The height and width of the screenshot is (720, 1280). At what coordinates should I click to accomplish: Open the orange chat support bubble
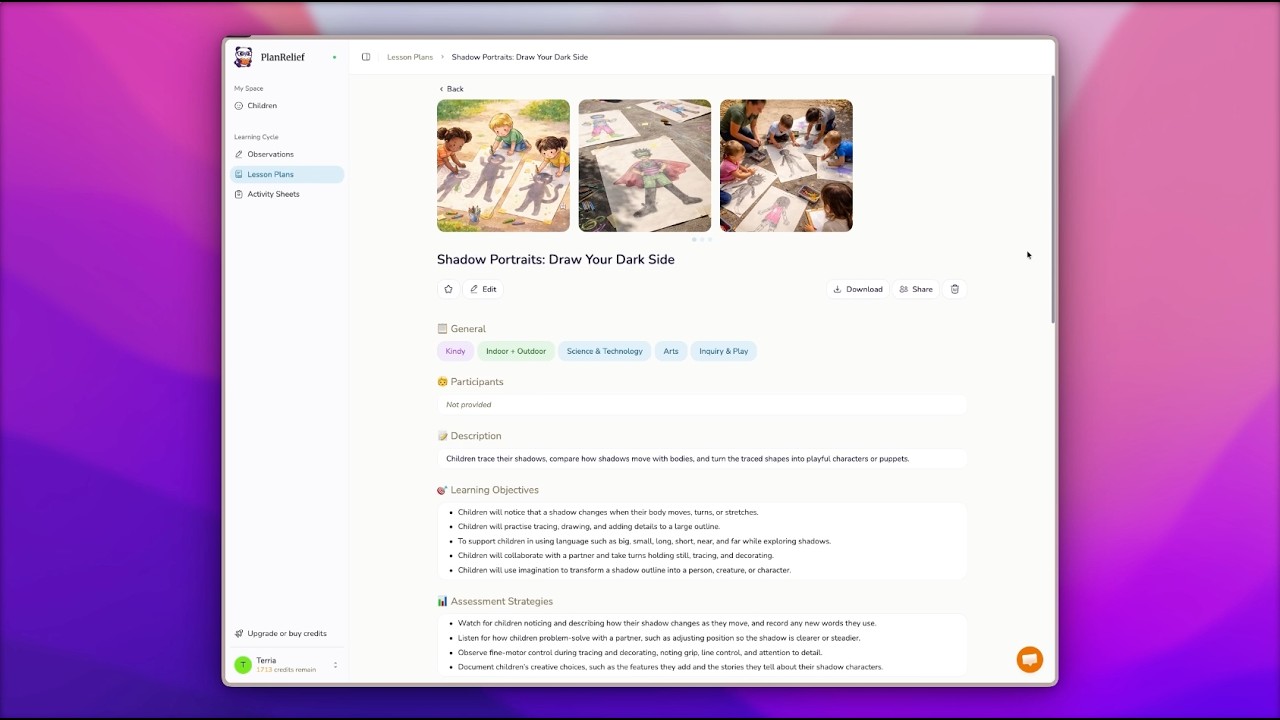pos(1029,659)
